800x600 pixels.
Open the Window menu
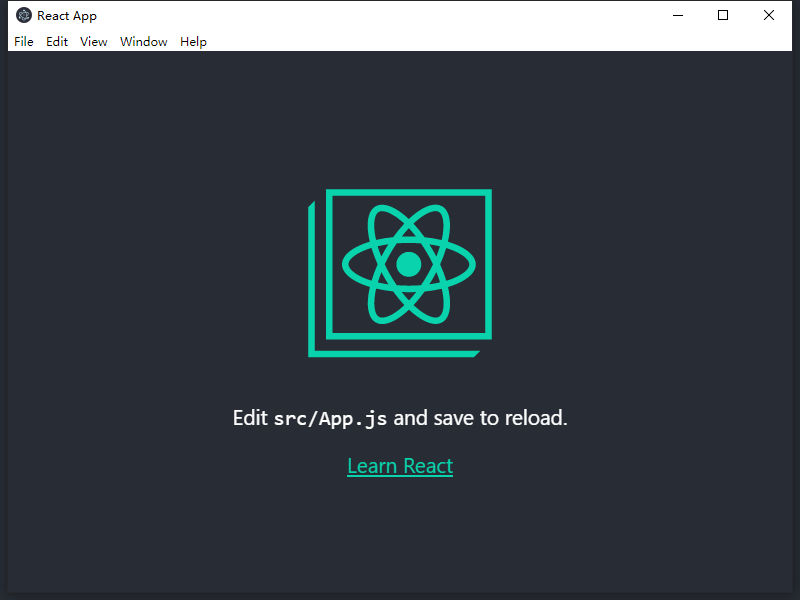(x=143, y=42)
